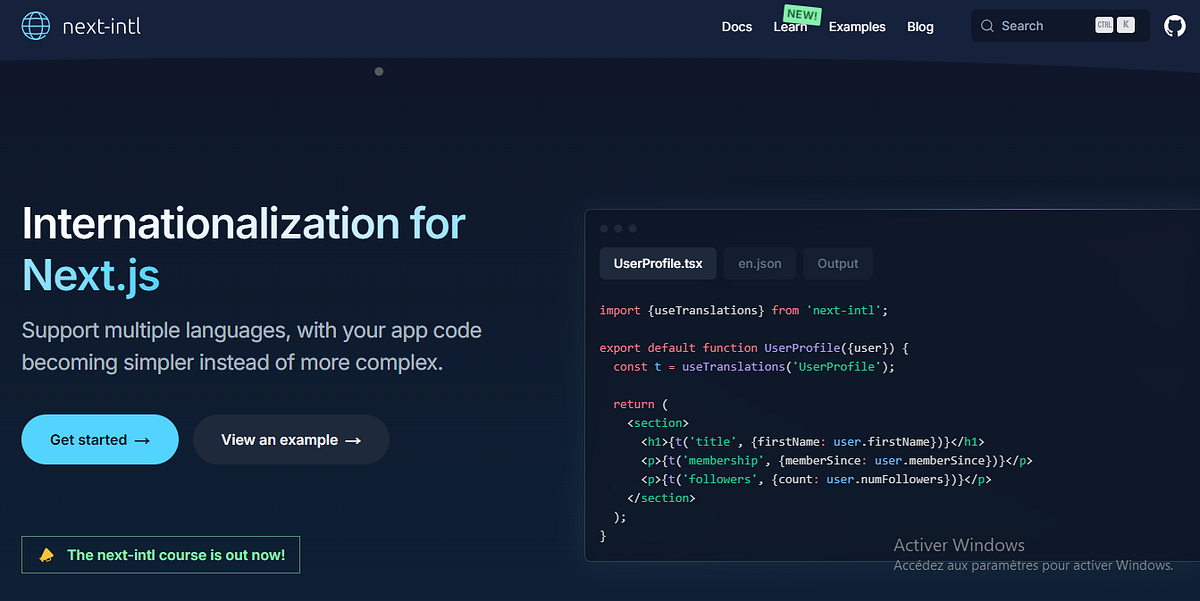The image size is (1200, 601).
Task: Click the megaphone icon in the course banner
Action: point(47,554)
